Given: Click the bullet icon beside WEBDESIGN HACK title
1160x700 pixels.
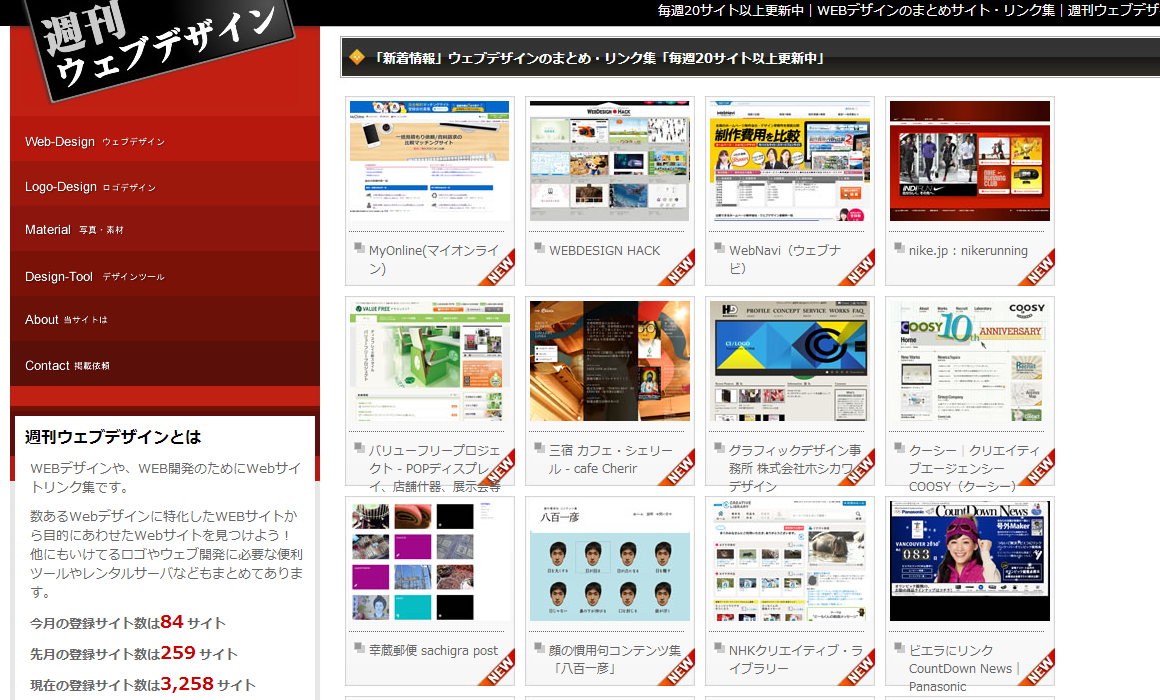Looking at the screenshot, I should point(539,248).
